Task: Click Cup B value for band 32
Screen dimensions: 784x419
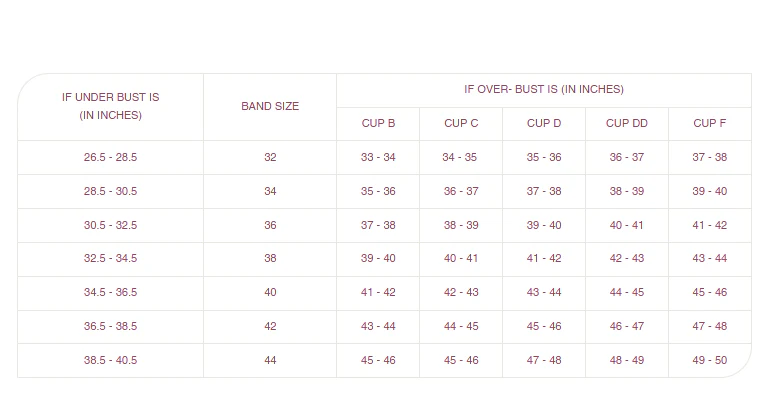Action: pos(378,158)
